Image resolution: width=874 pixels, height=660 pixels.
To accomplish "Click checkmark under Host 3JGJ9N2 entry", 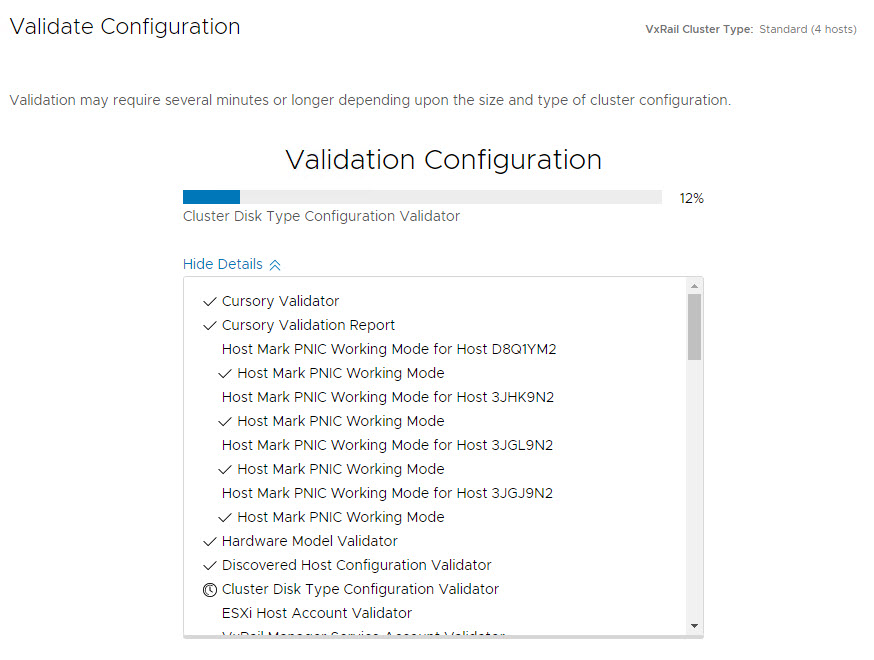I will pos(226,517).
